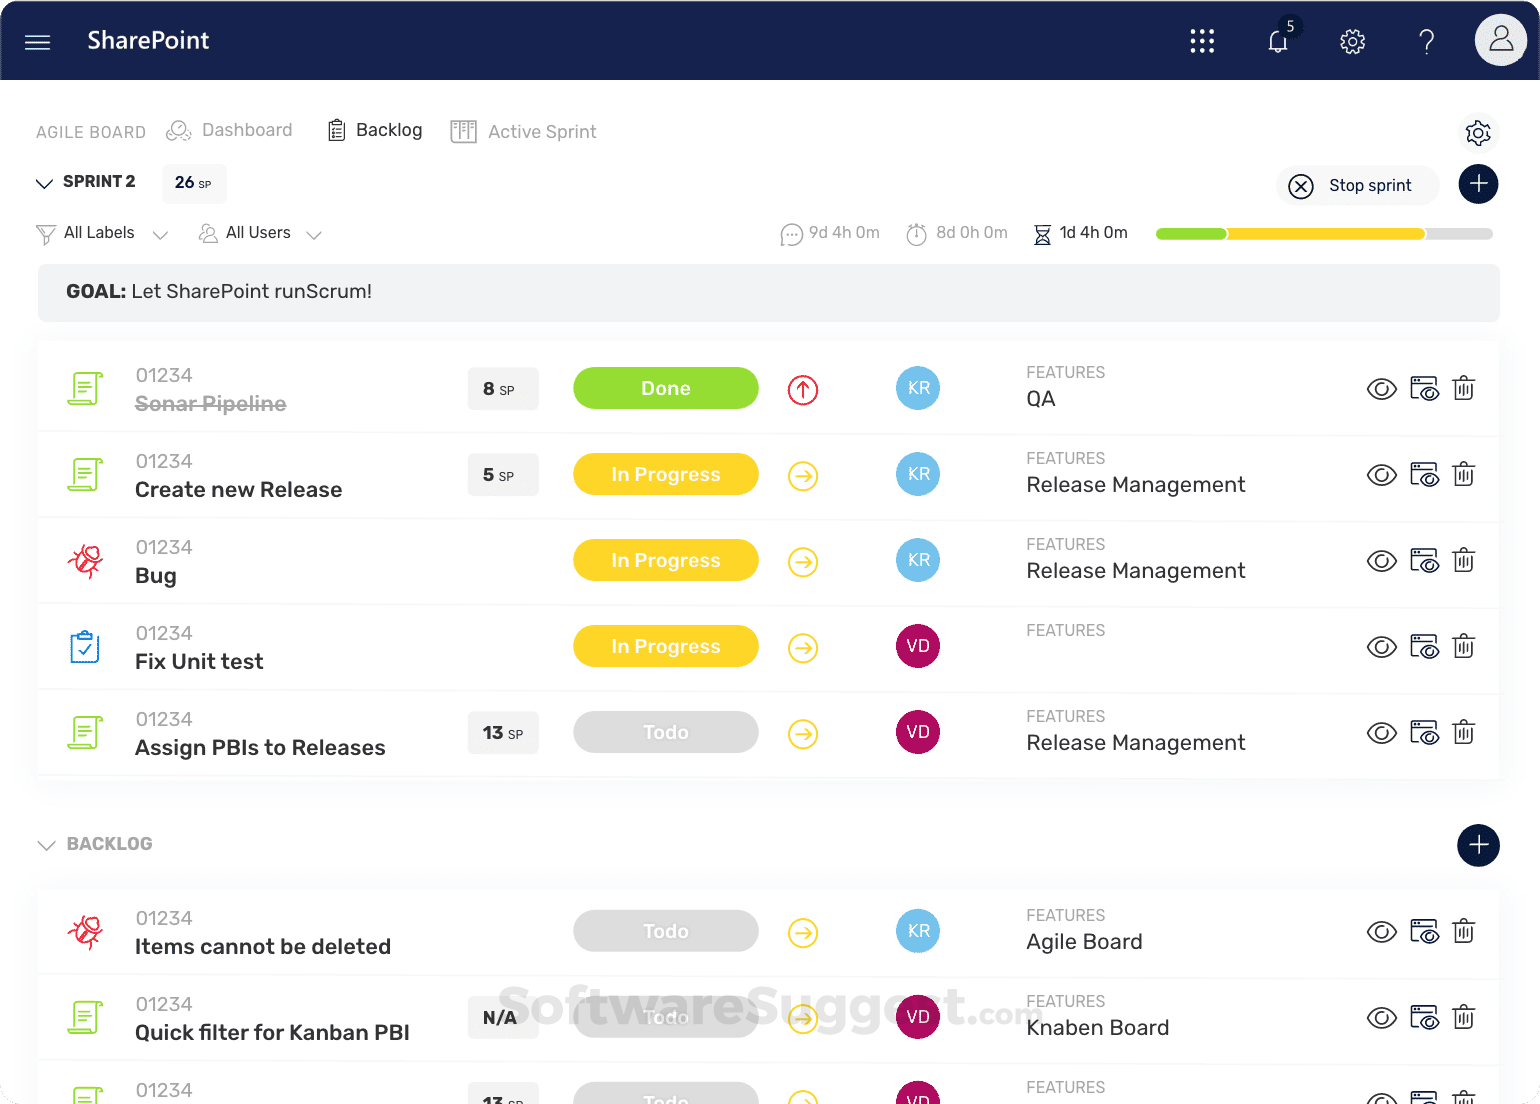This screenshot has width=1540, height=1104.
Task: Open Items cannot be deleted title
Action: [263, 947]
